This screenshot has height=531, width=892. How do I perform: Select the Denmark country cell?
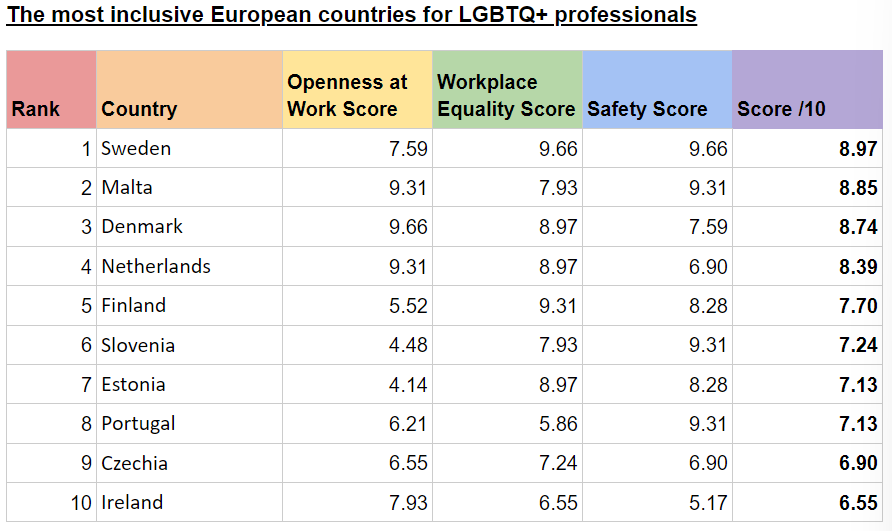142,226
